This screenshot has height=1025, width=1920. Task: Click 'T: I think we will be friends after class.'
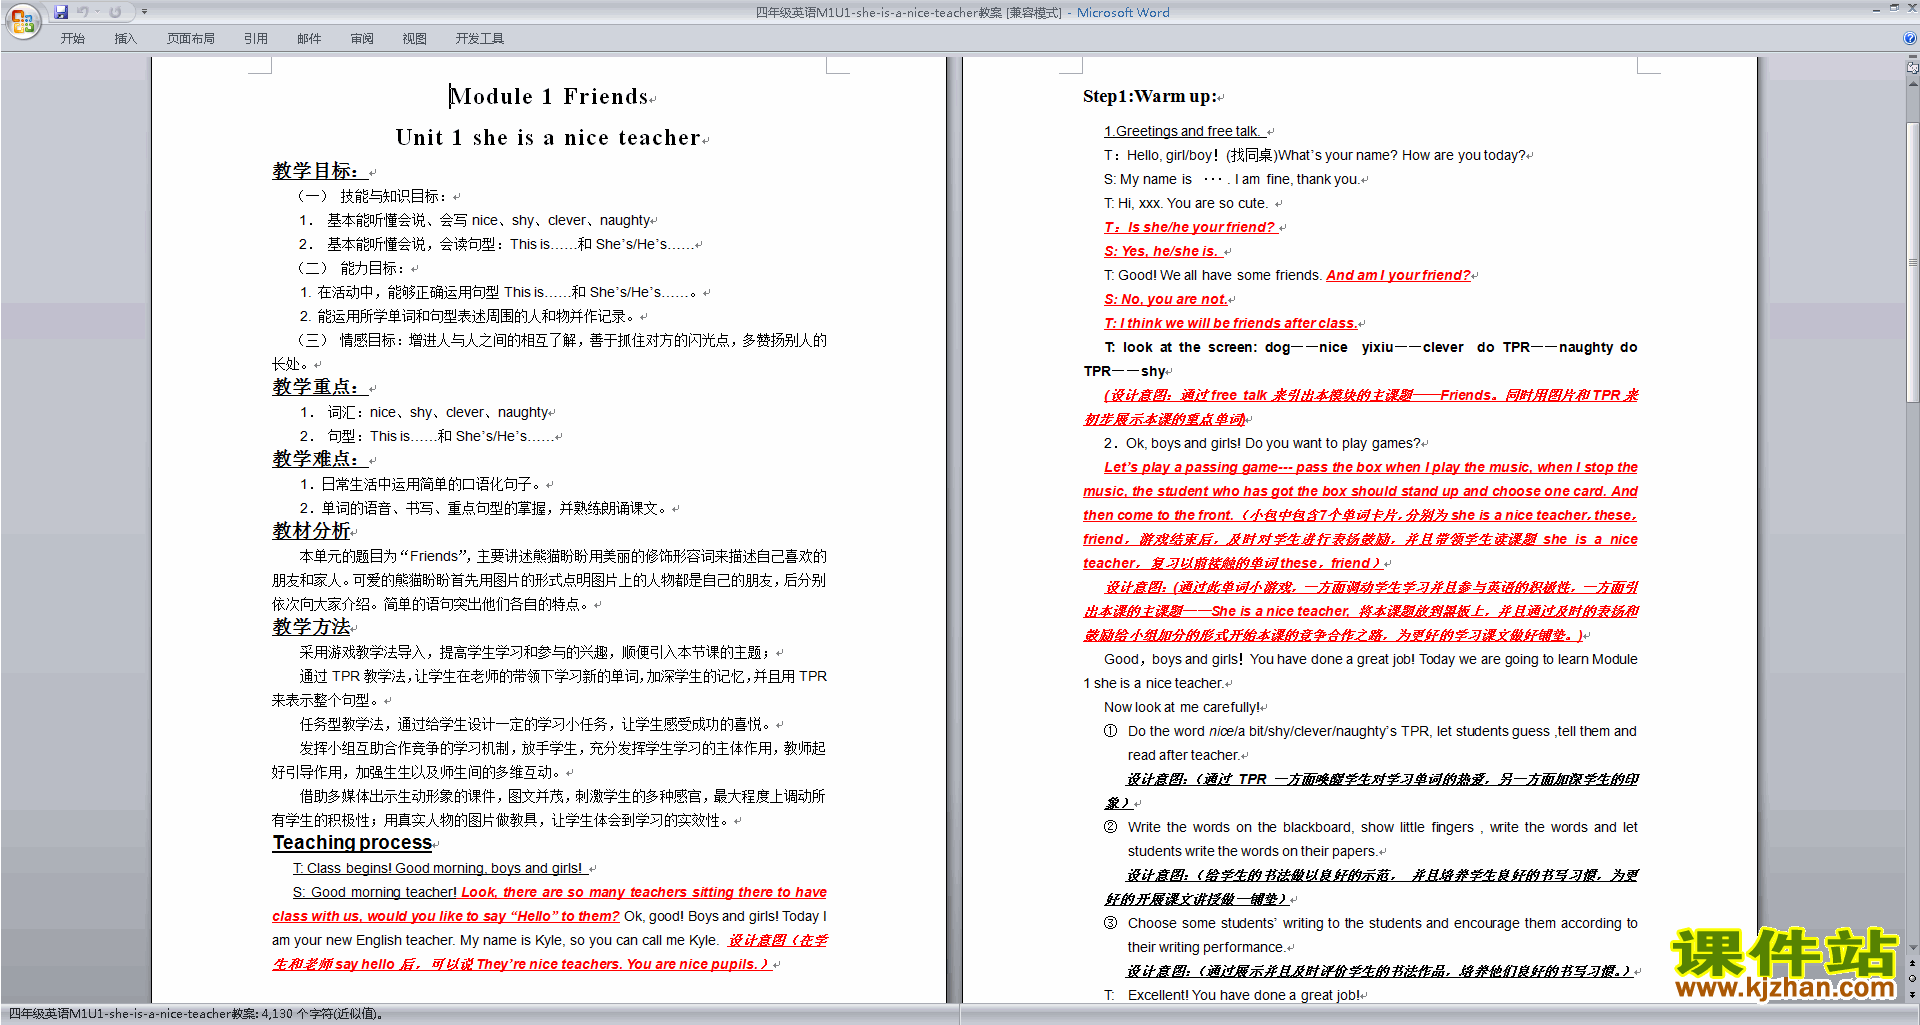(1231, 323)
